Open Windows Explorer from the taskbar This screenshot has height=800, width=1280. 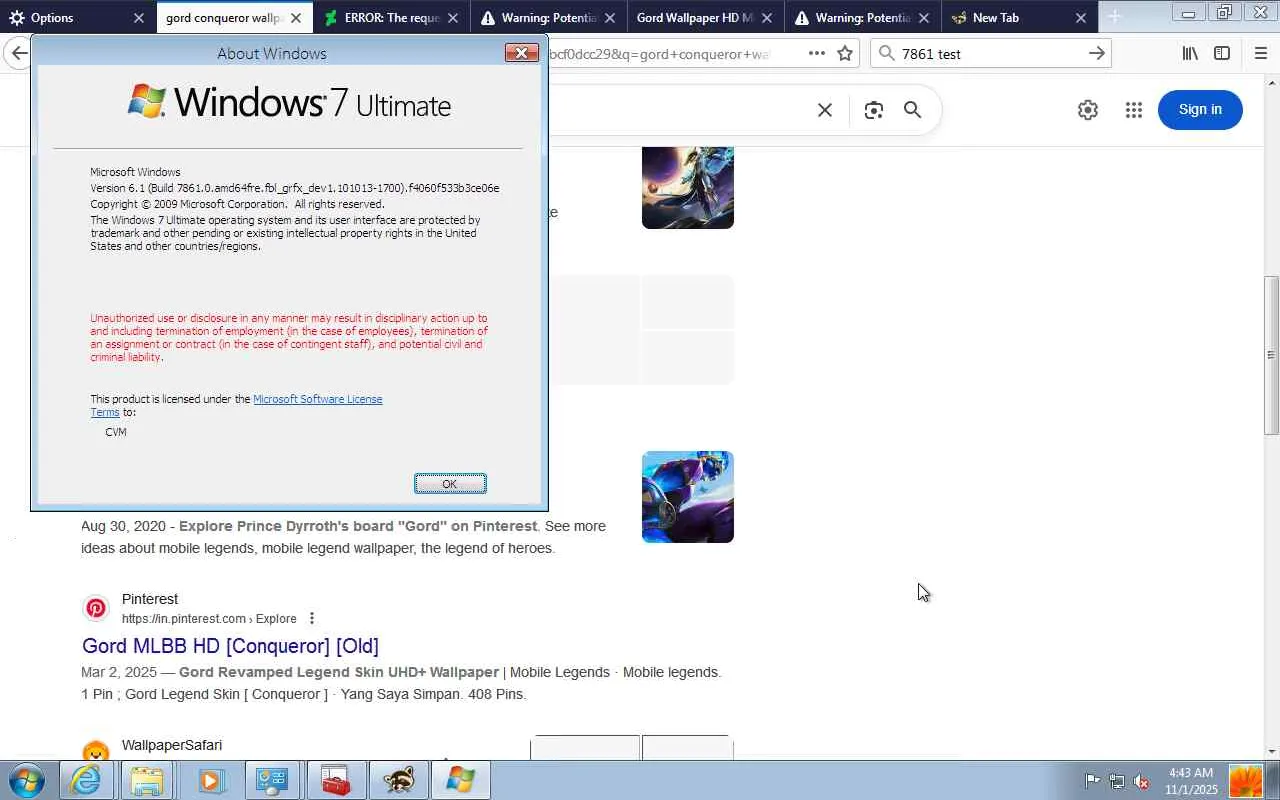pos(147,780)
